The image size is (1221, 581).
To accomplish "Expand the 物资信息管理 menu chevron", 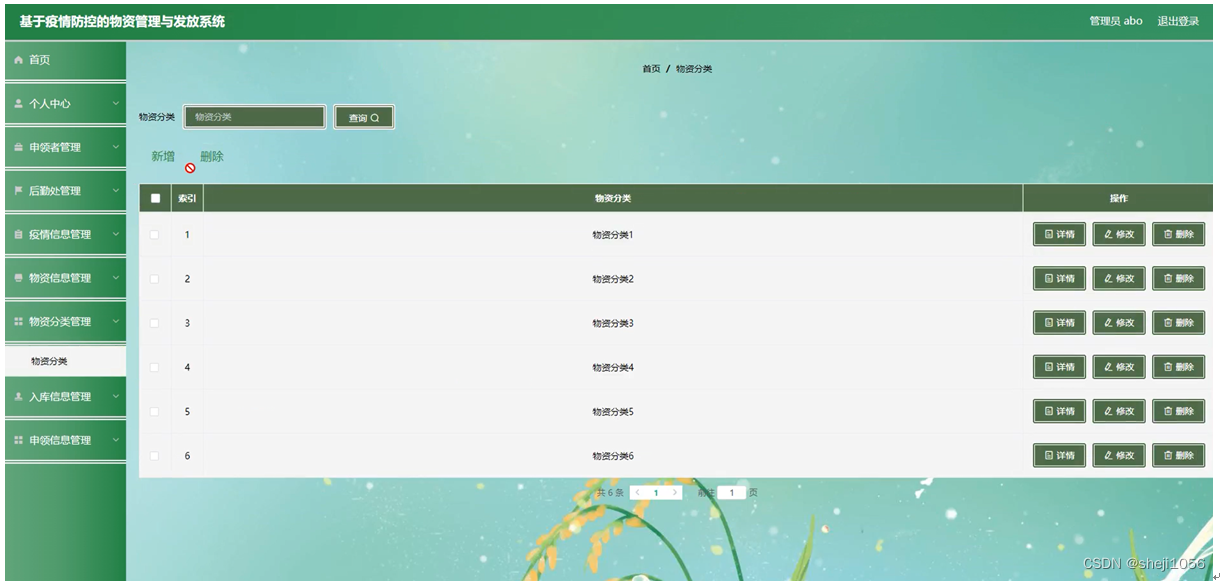I will (115, 278).
